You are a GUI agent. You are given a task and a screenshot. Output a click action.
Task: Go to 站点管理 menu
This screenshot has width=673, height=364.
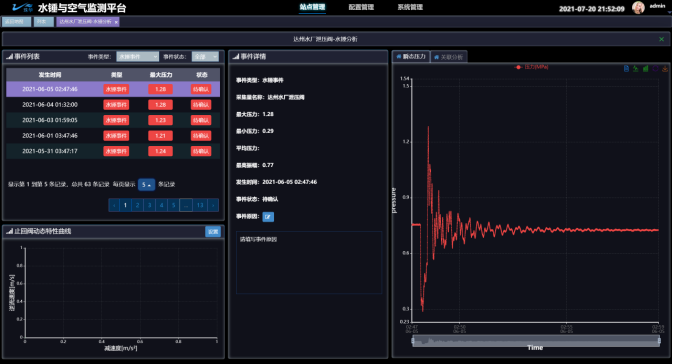coord(312,7)
